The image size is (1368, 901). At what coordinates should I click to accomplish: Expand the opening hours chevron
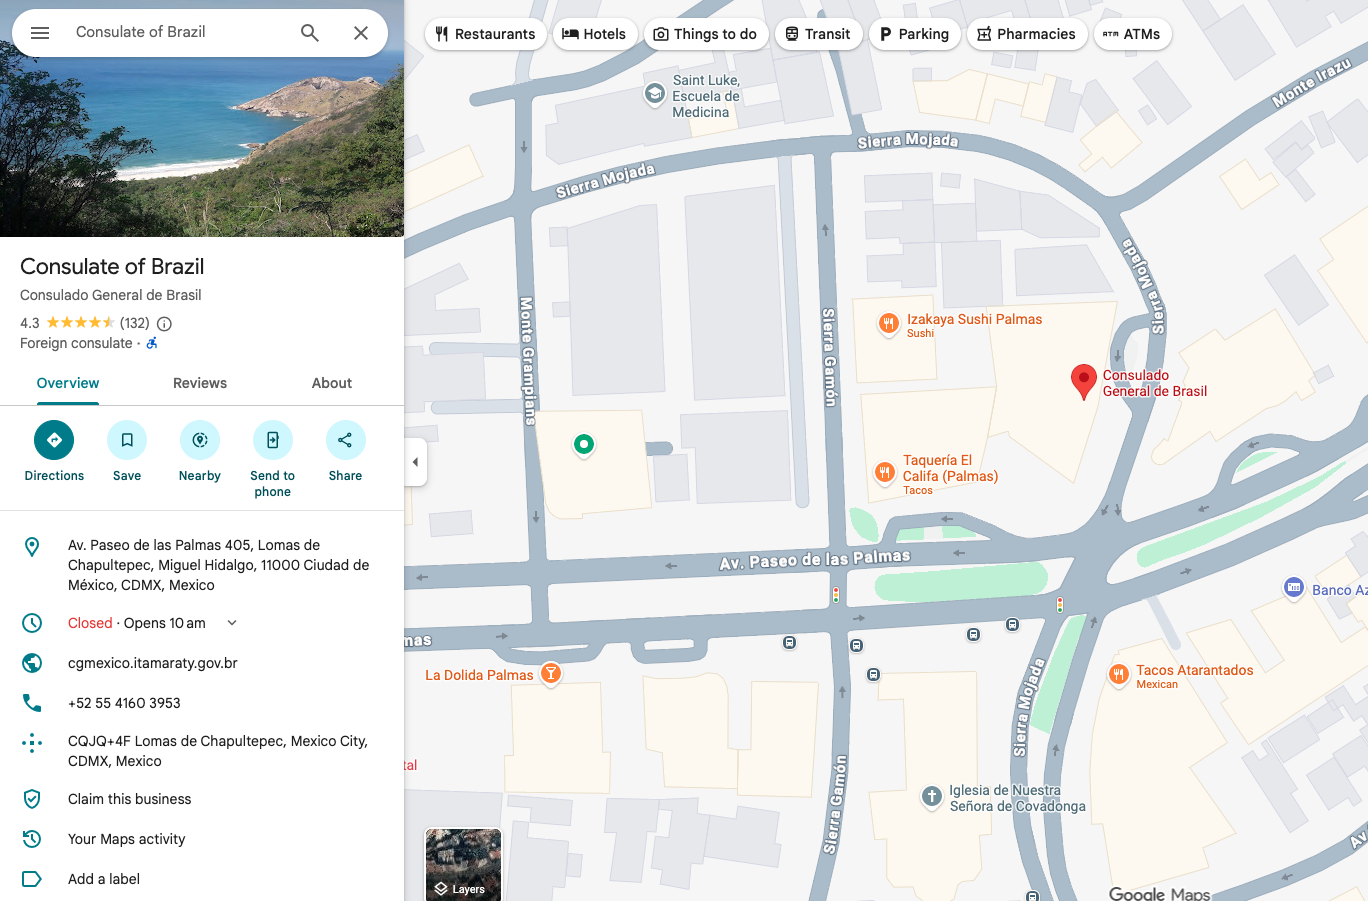pos(232,623)
